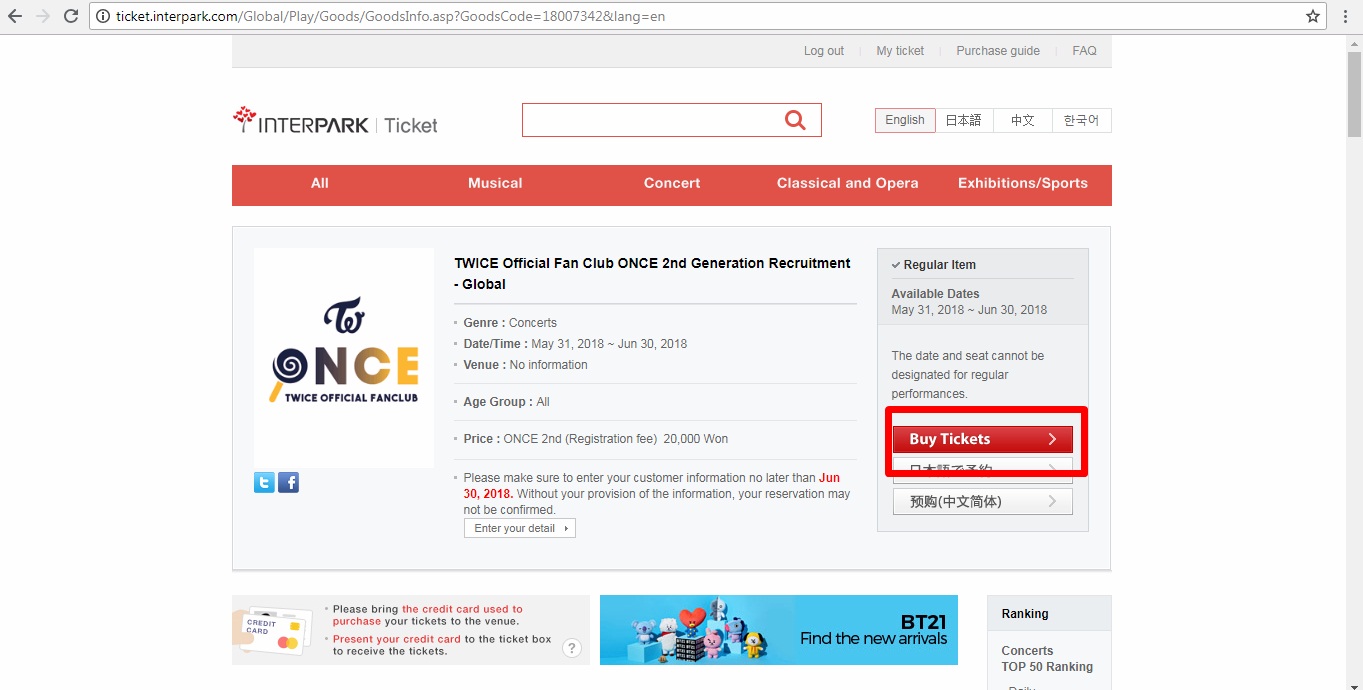Click the credit card notice banner
The width and height of the screenshot is (1363, 690).
pyautogui.click(x=411, y=630)
